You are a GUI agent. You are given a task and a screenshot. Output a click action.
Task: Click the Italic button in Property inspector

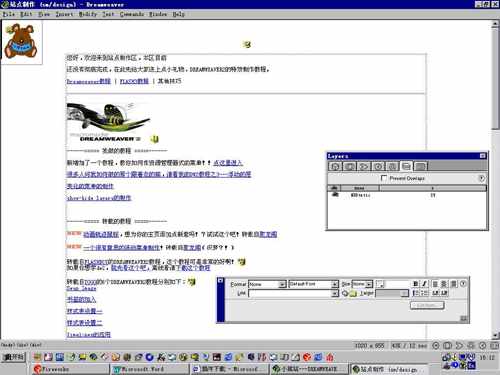click(424, 284)
